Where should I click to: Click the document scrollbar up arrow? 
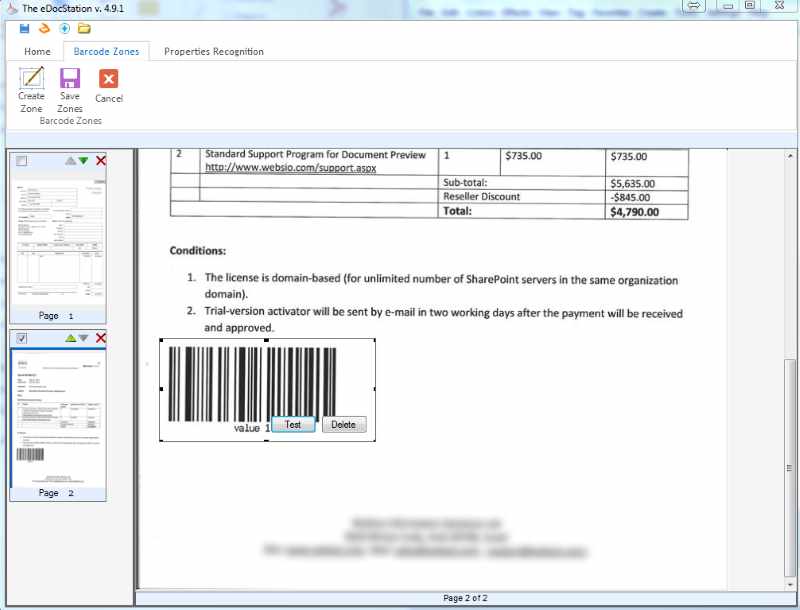(790, 156)
